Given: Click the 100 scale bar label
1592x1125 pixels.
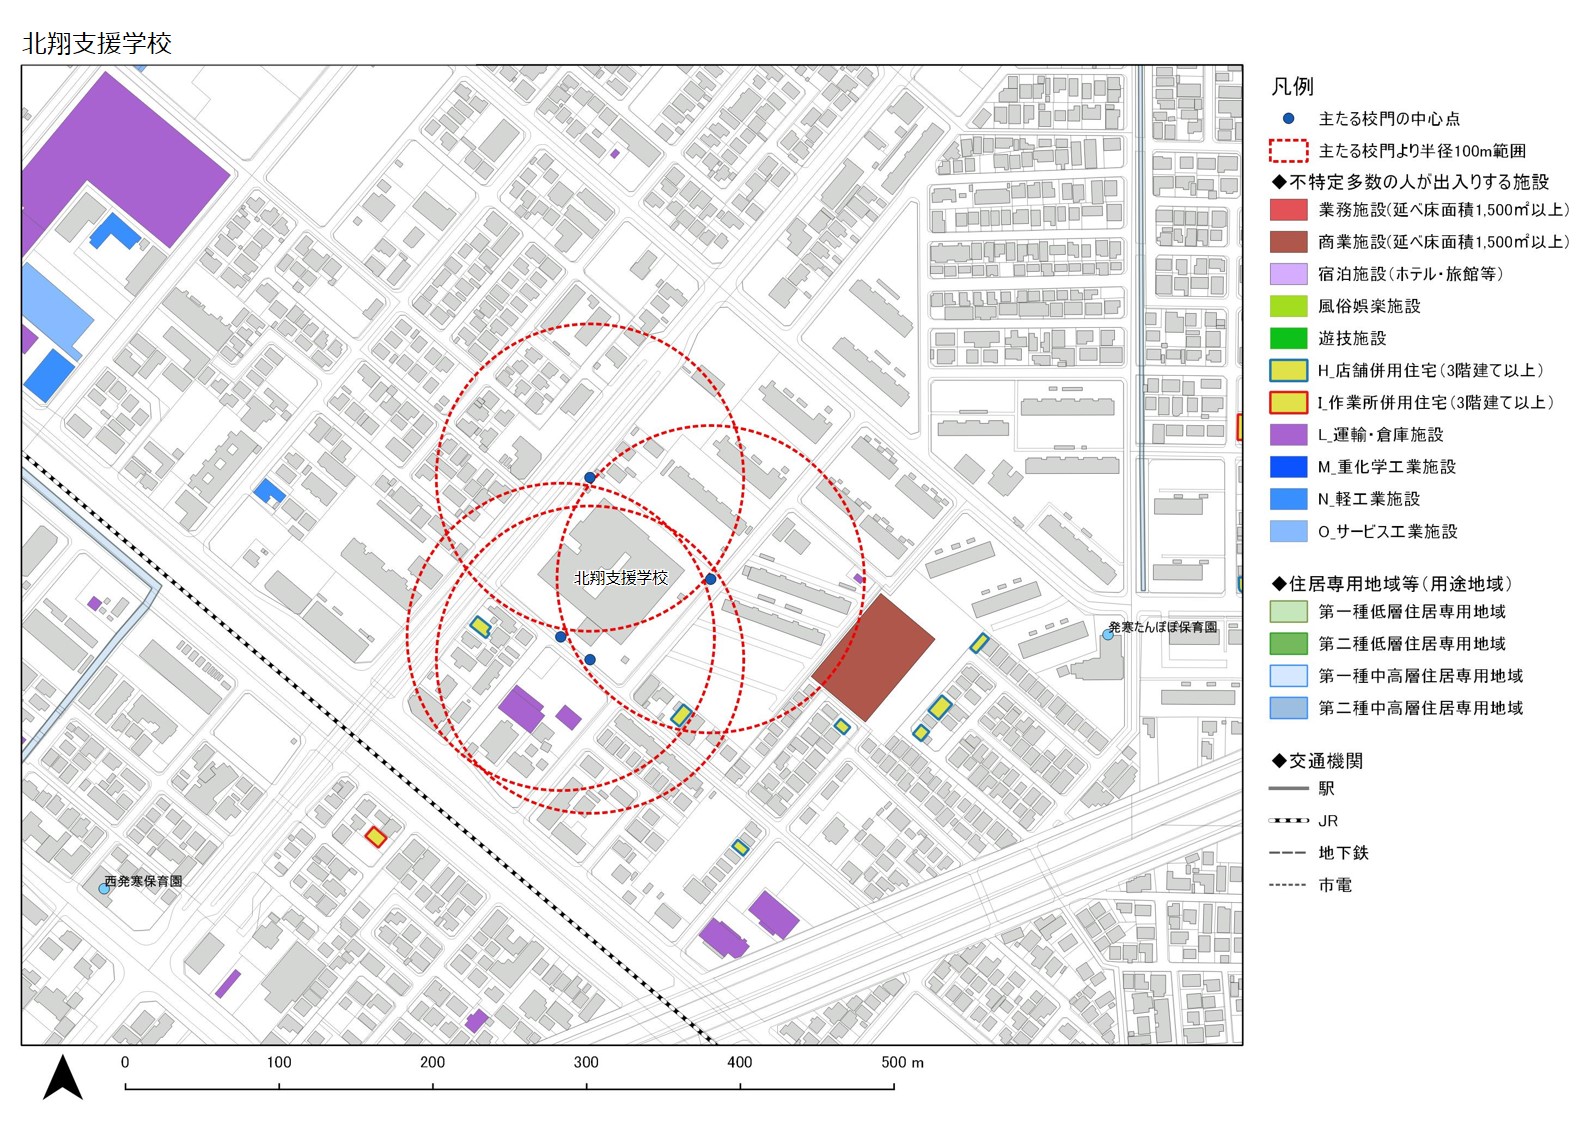Looking at the screenshot, I should tap(279, 1062).
